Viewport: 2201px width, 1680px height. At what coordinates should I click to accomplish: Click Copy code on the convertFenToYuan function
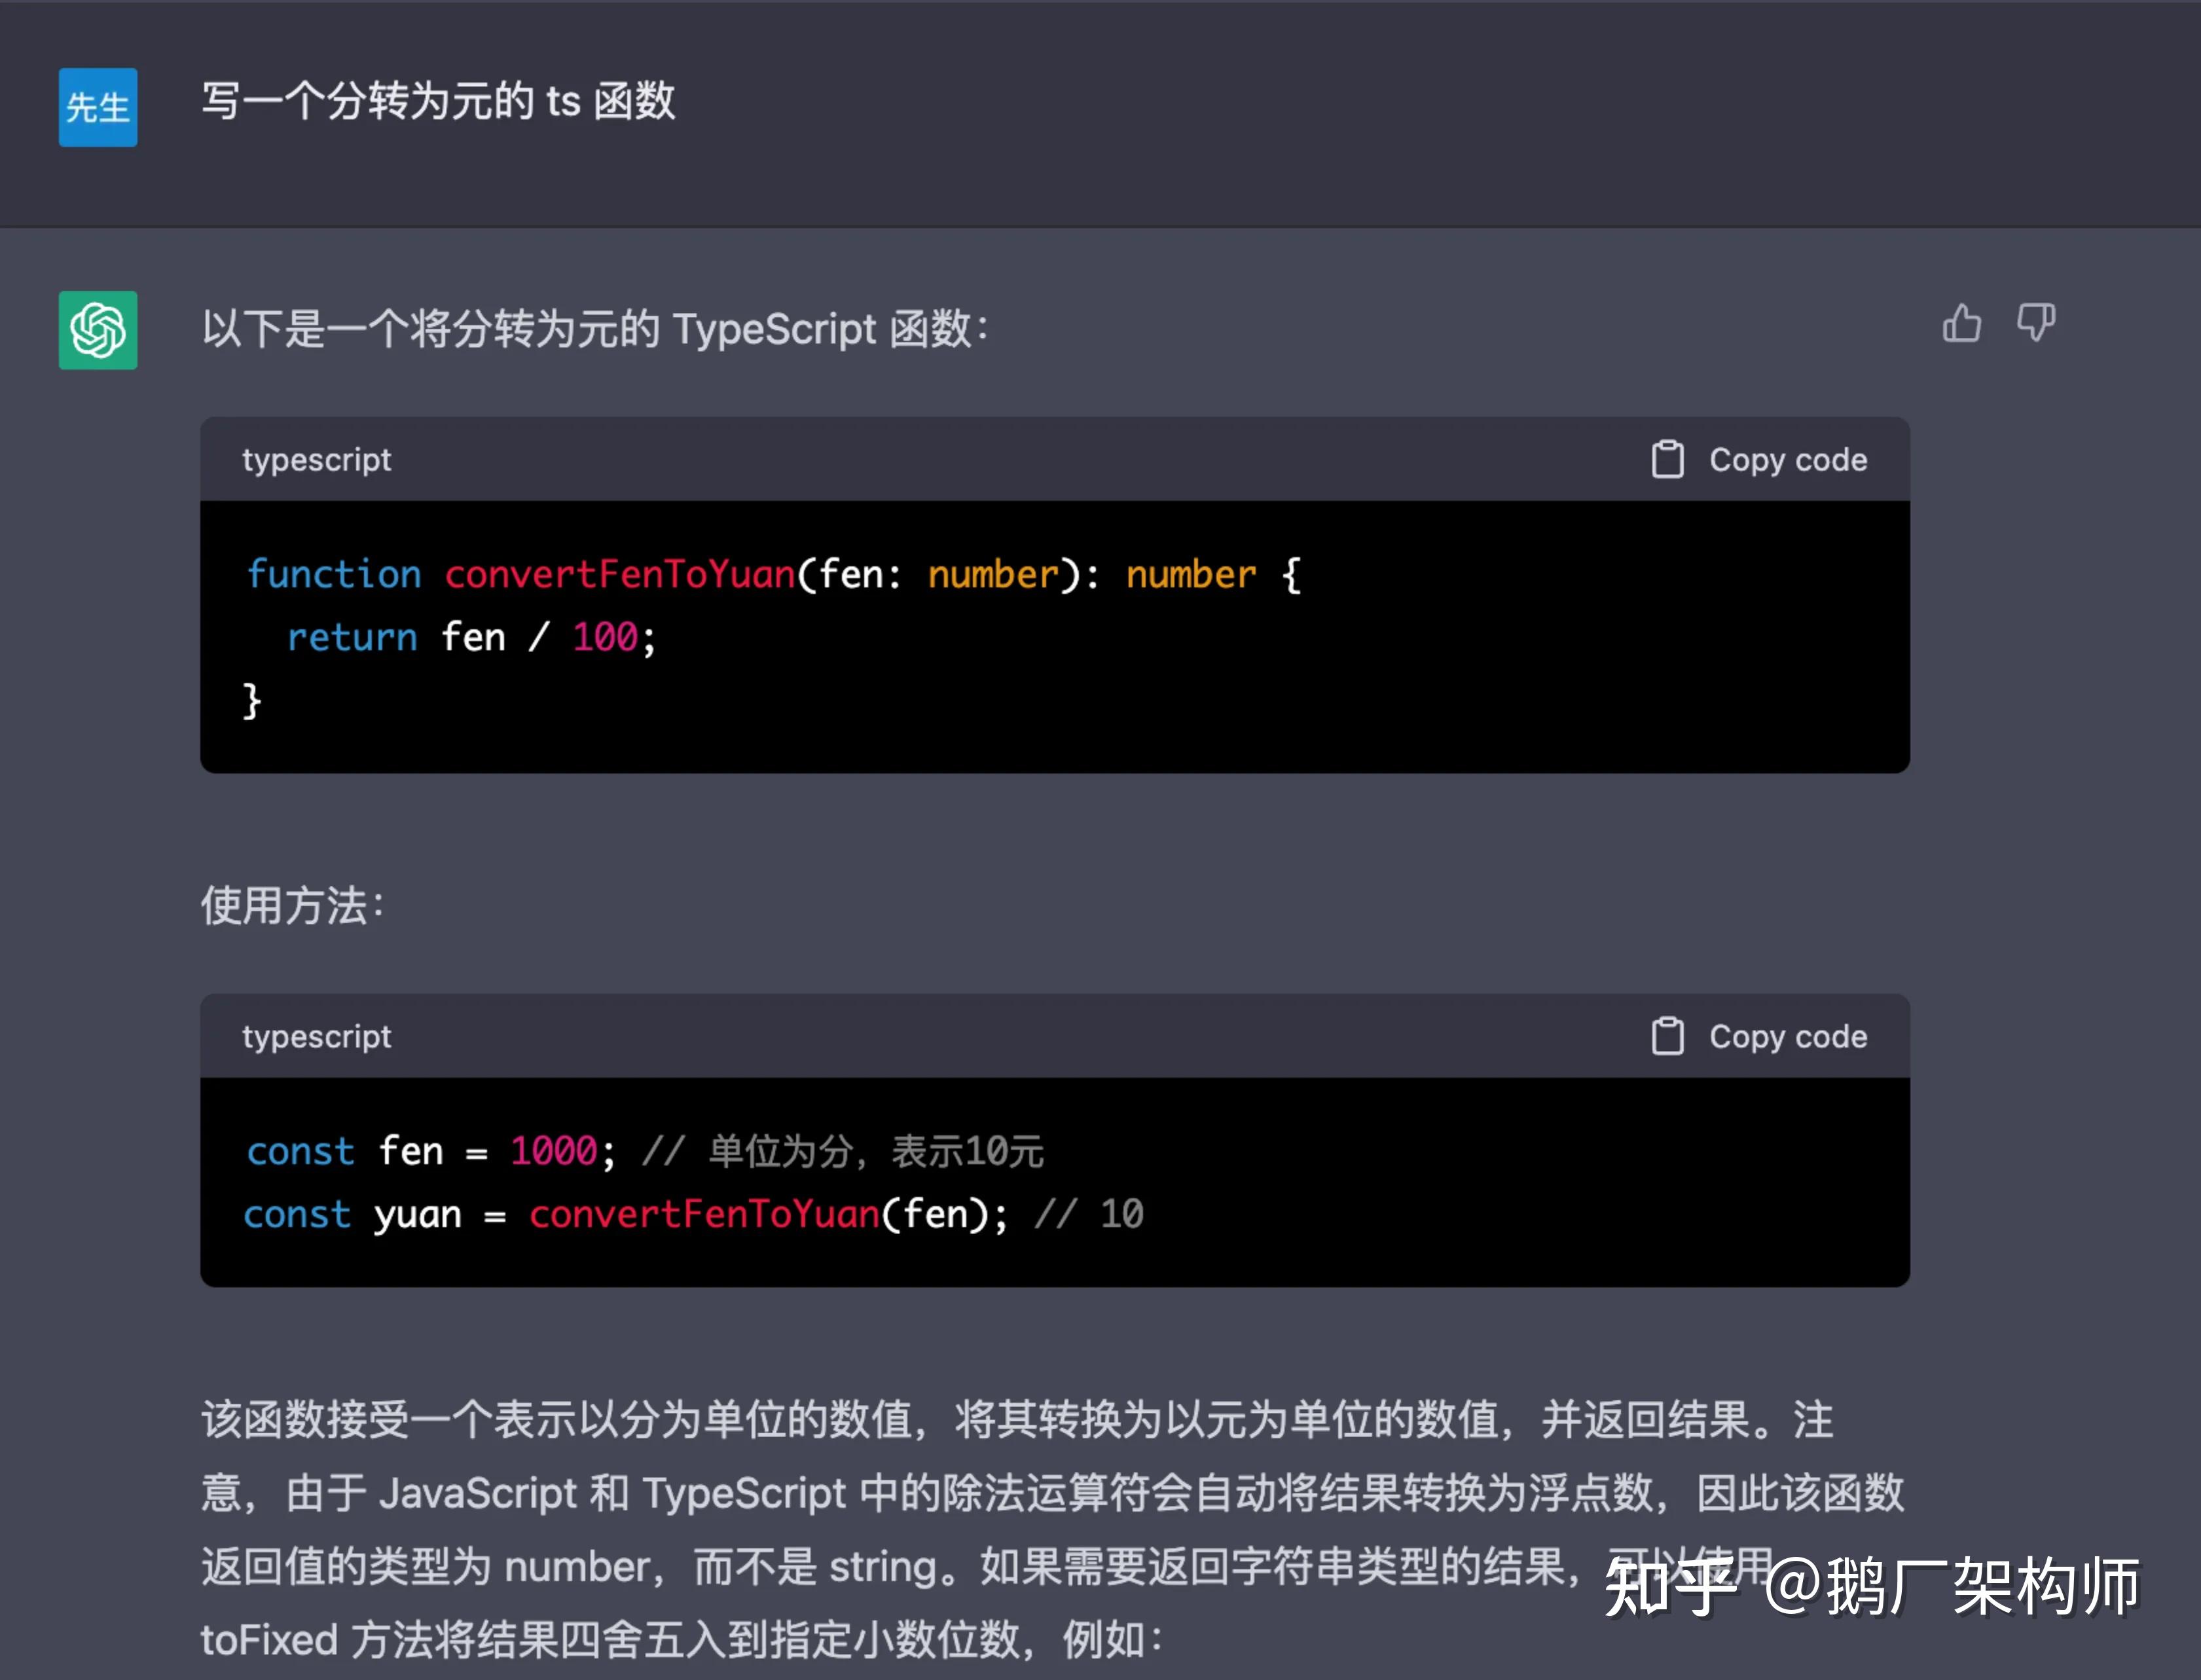(x=1788, y=459)
